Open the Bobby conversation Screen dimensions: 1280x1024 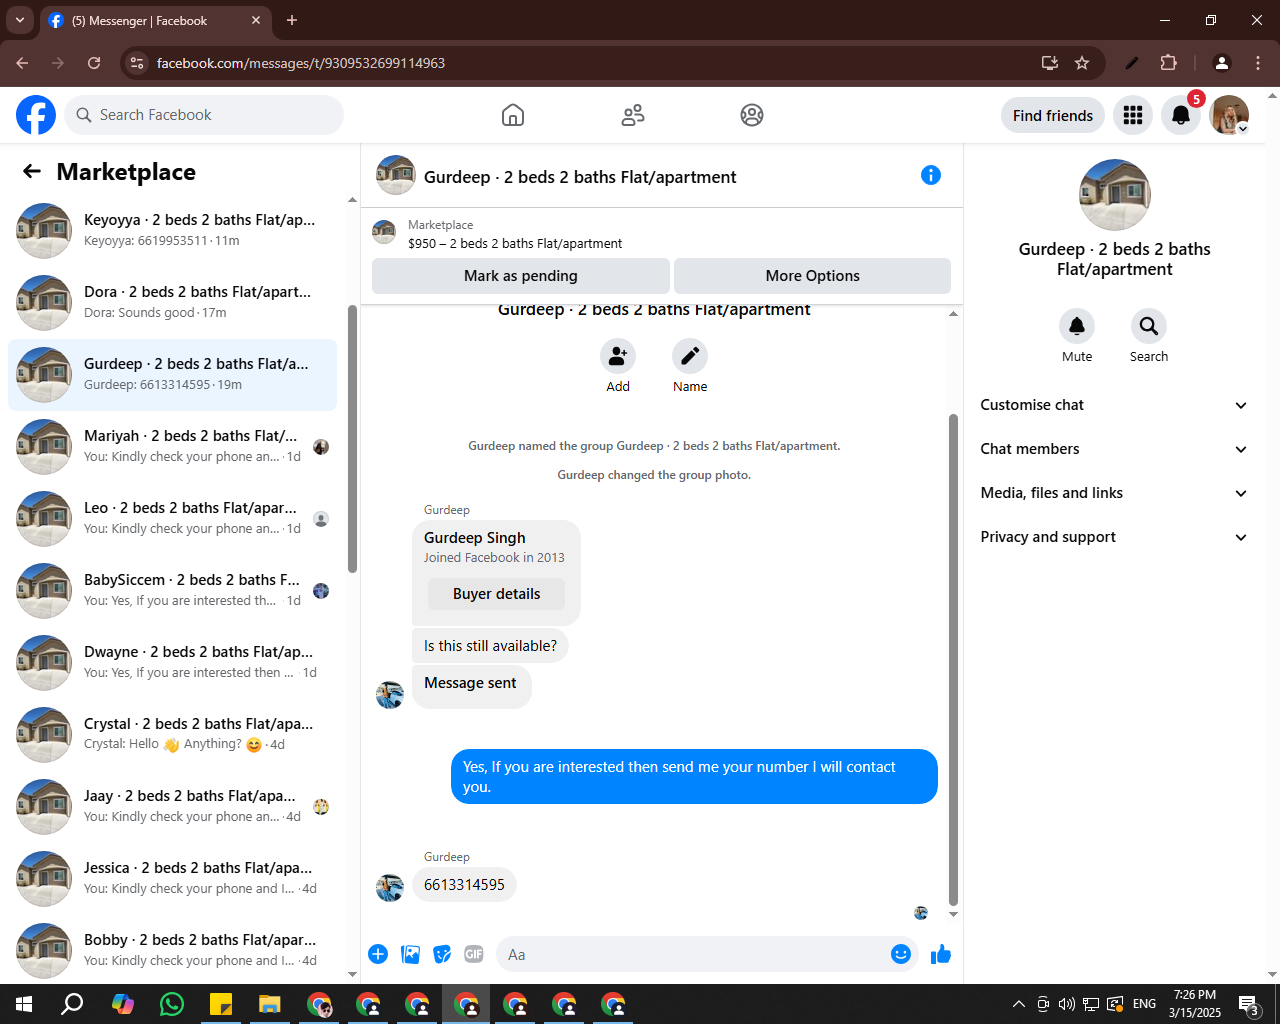coord(172,951)
